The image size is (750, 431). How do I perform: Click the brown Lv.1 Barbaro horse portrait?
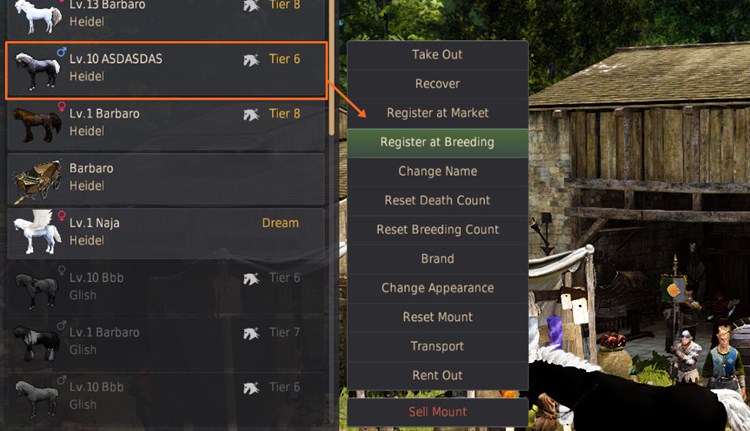point(37,124)
